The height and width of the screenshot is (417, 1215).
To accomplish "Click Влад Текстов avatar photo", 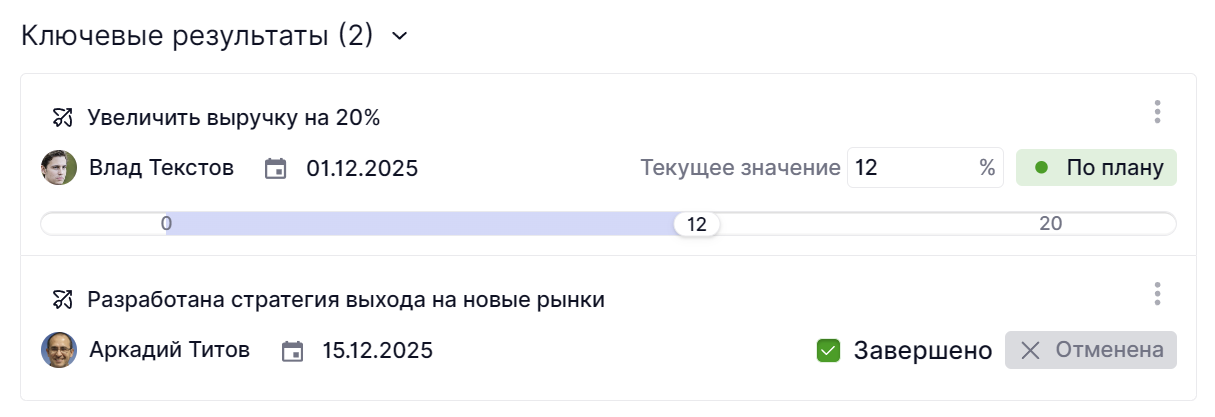I will [x=59, y=168].
